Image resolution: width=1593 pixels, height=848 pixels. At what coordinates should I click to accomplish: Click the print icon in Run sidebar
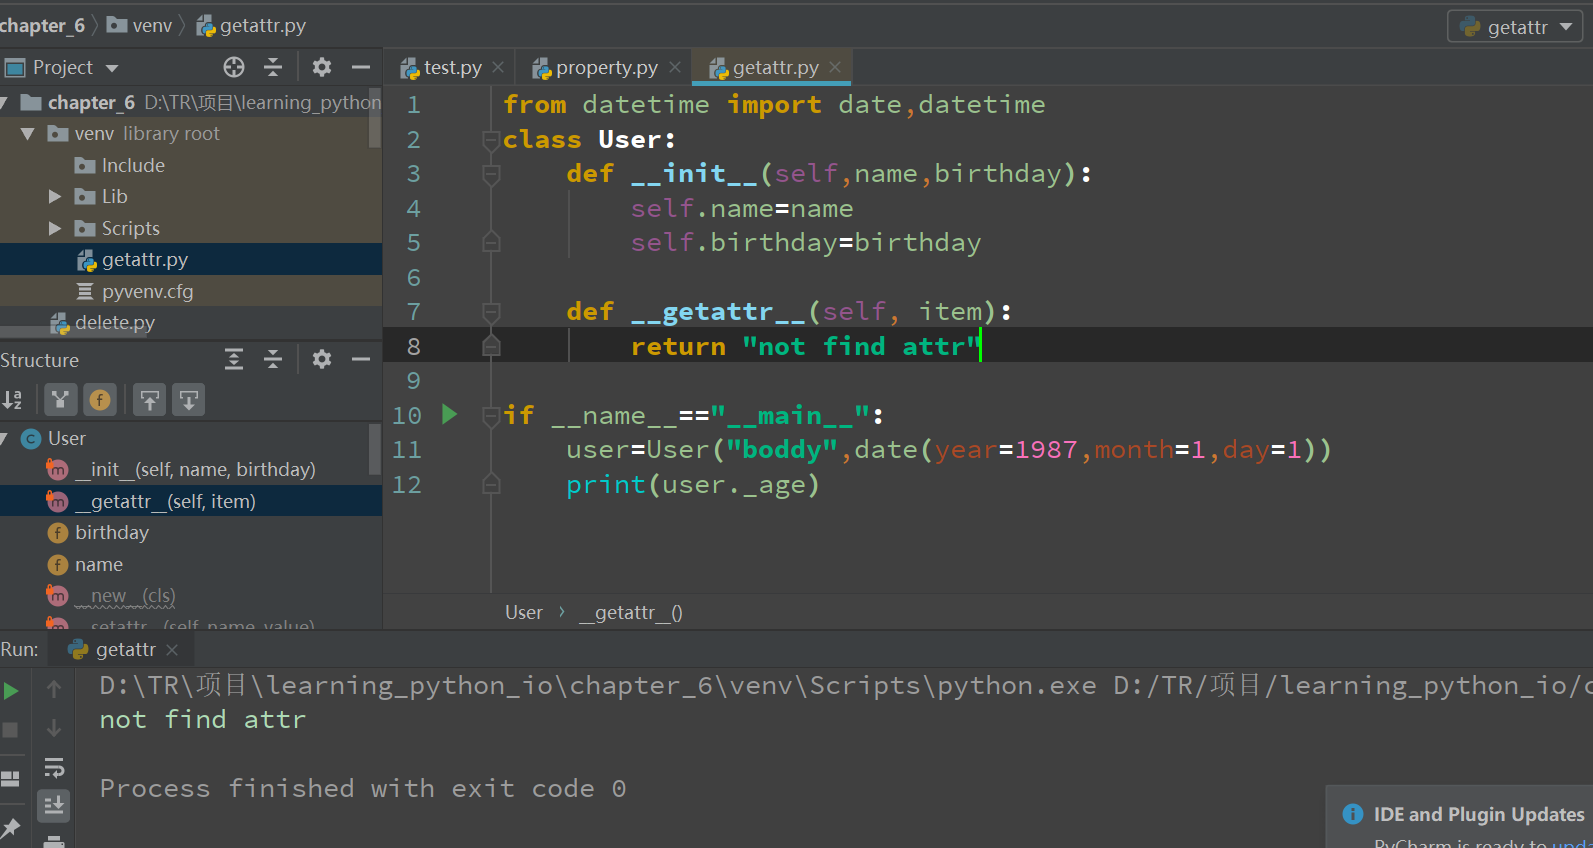click(54, 841)
